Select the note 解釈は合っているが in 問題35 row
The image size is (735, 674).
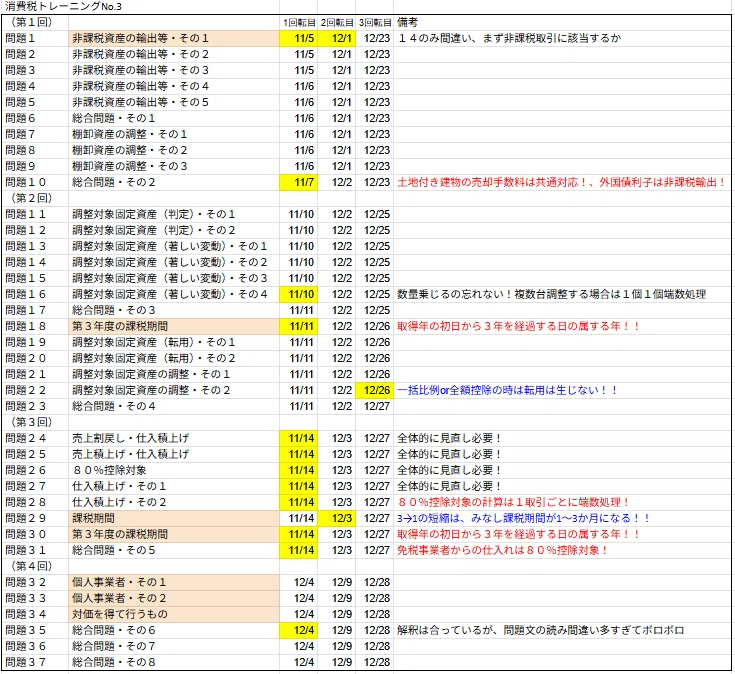tap(540, 630)
